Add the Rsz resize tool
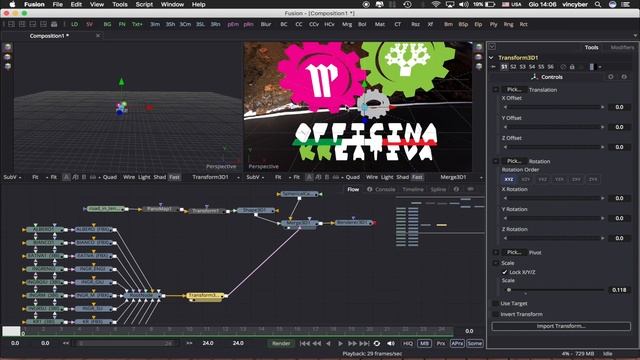 pos(416,24)
